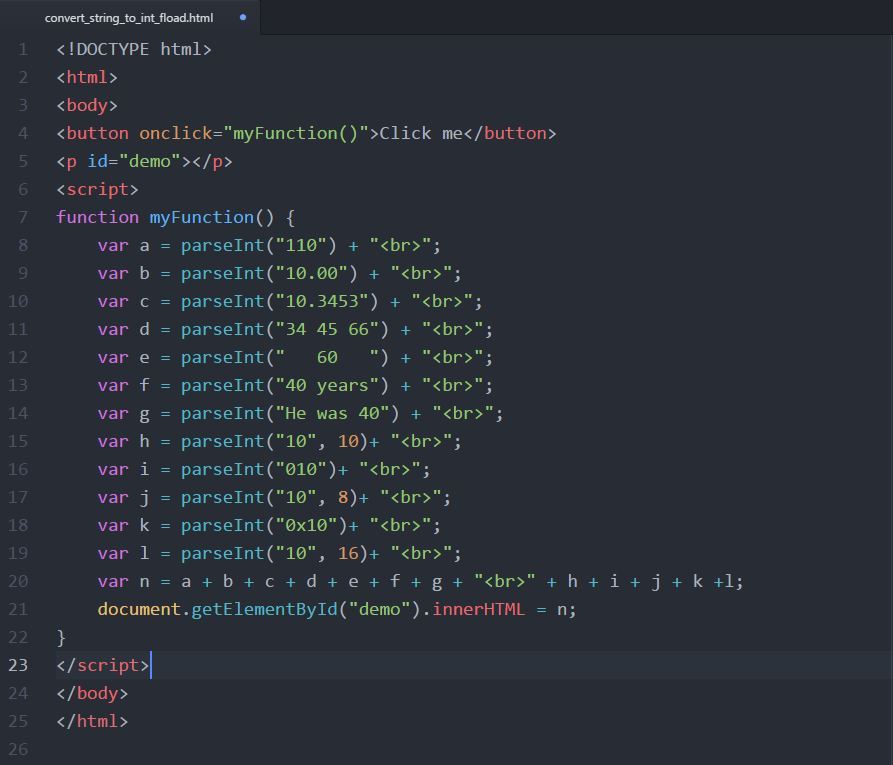Click the closing </script> tag
This screenshot has width=893, height=765.
103,665
